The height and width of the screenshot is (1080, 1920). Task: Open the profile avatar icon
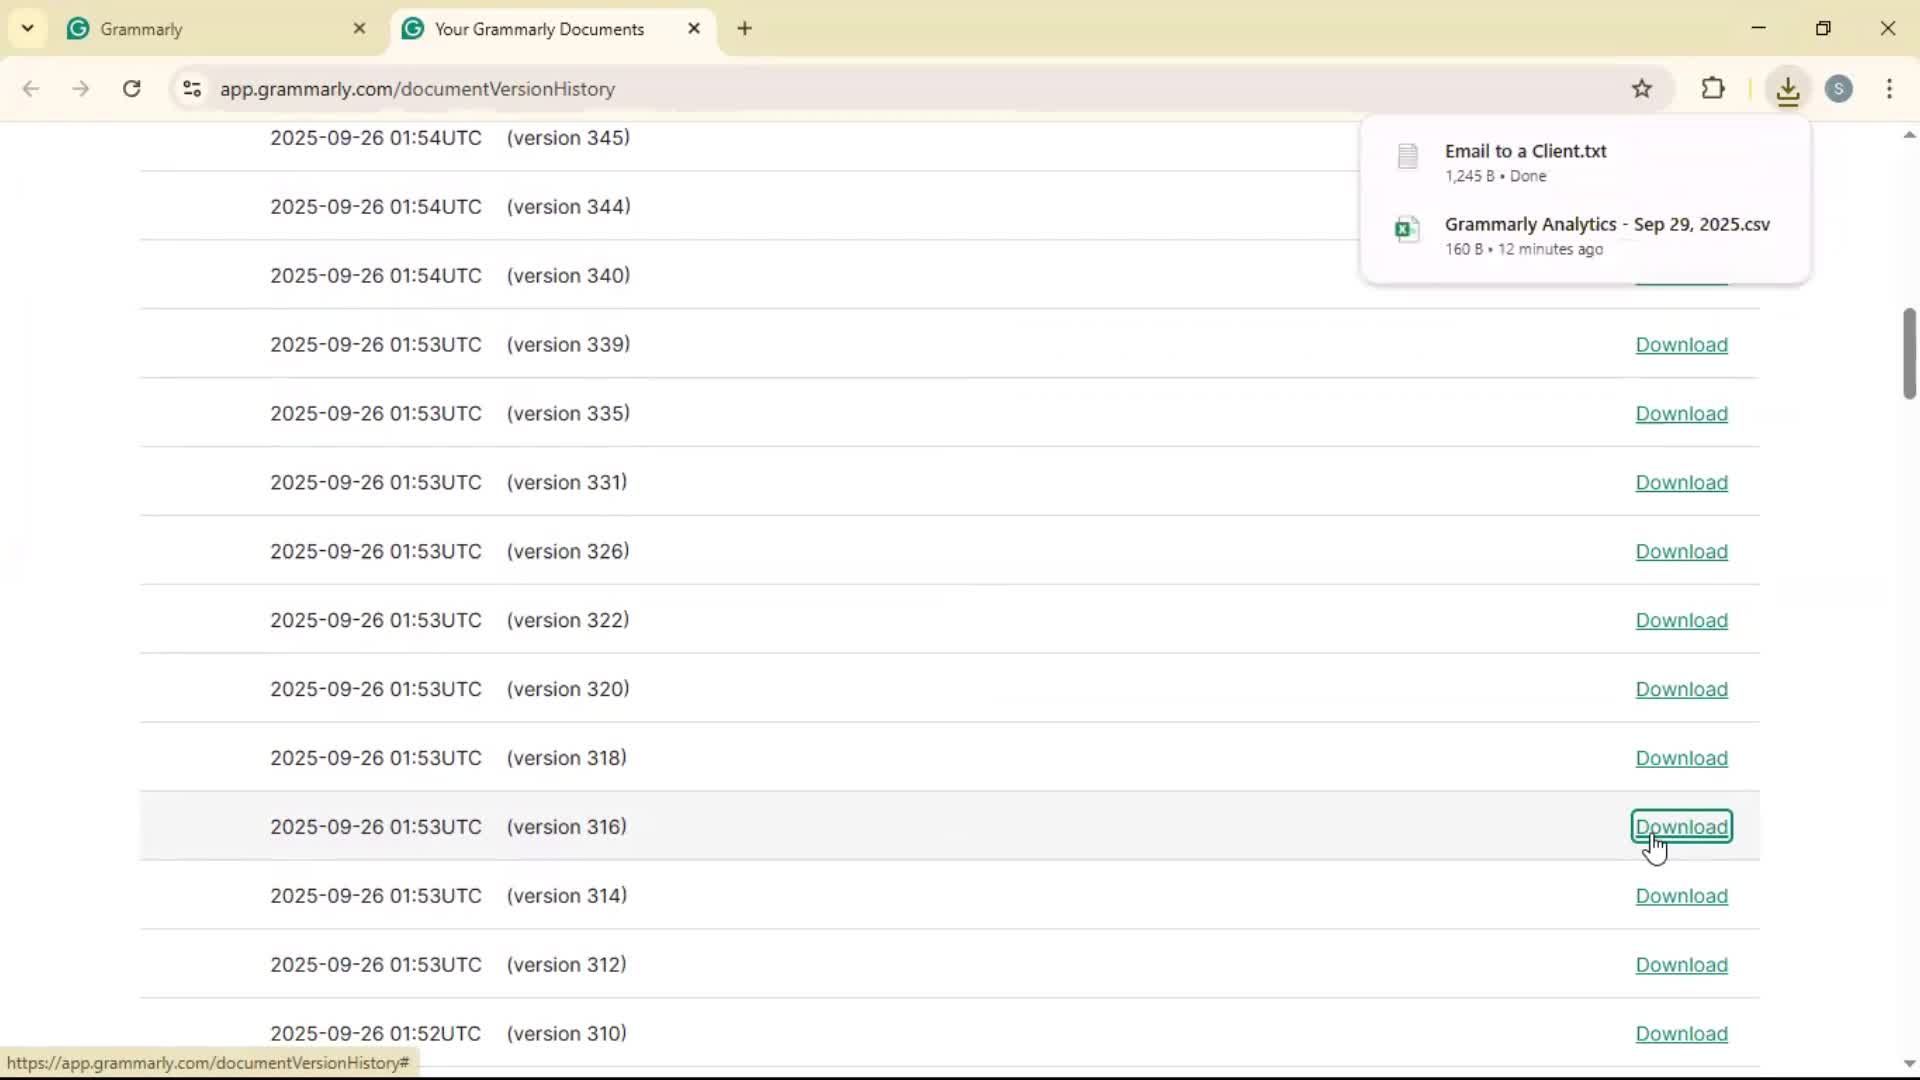(x=1838, y=89)
